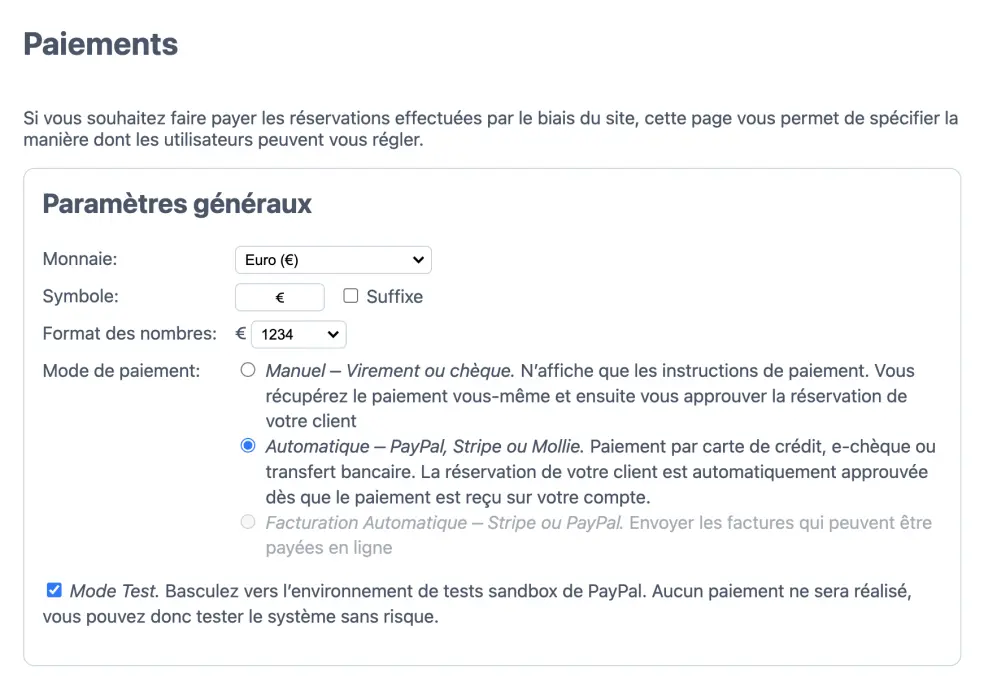Enable the Suffixe checkbox

click(350, 296)
